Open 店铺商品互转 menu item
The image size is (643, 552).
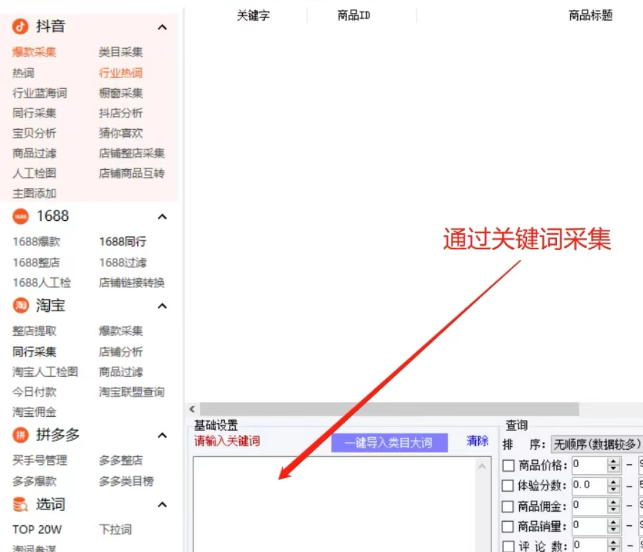pos(132,173)
